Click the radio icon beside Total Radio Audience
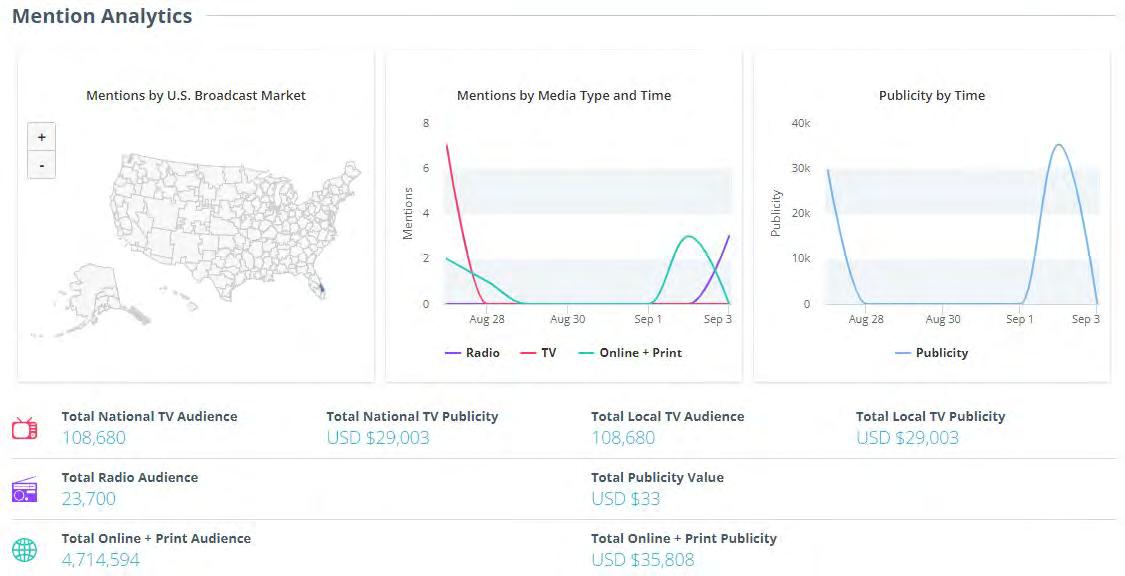This screenshot has width=1125, height=576. [25, 490]
